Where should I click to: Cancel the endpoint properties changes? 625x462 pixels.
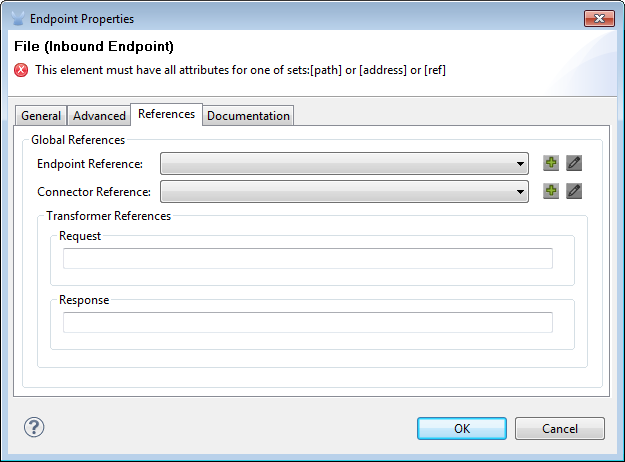[560, 429]
